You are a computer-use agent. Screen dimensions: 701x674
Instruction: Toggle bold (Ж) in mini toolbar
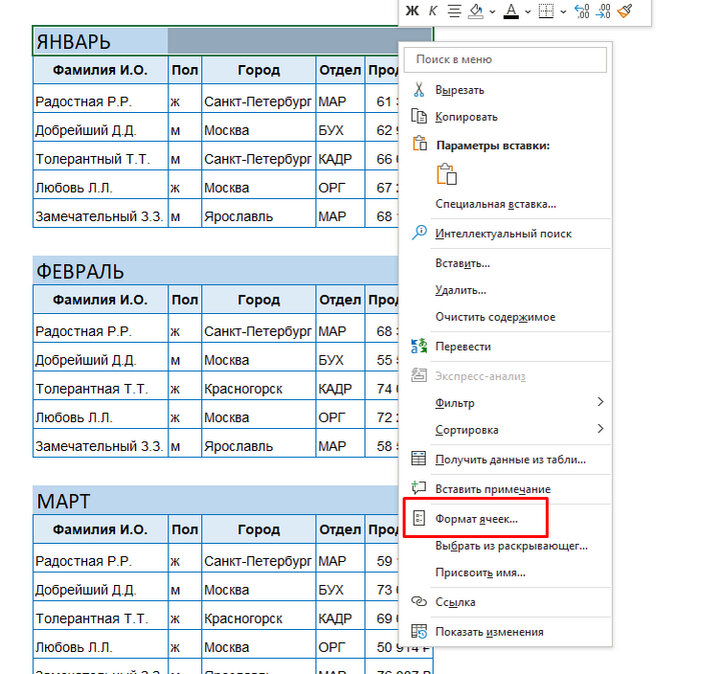pyautogui.click(x=412, y=11)
